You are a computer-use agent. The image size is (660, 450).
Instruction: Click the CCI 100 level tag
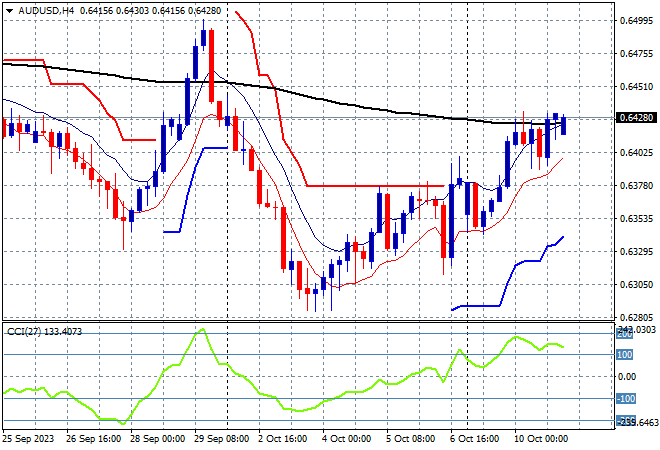[x=624, y=355]
